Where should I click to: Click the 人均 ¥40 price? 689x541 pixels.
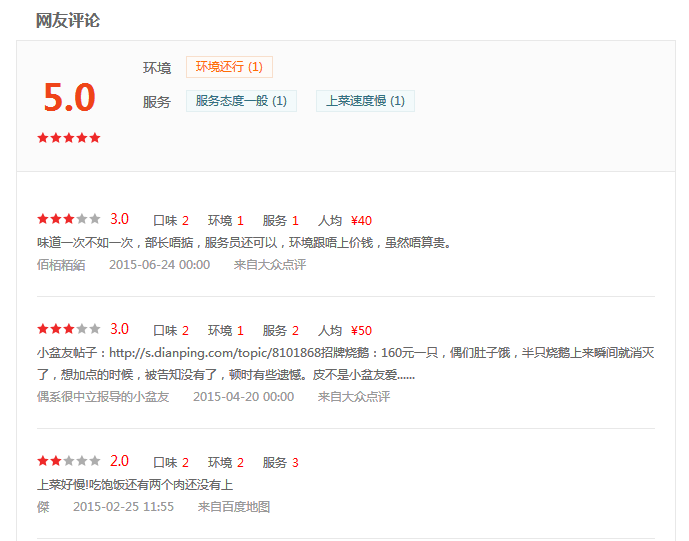pos(345,221)
